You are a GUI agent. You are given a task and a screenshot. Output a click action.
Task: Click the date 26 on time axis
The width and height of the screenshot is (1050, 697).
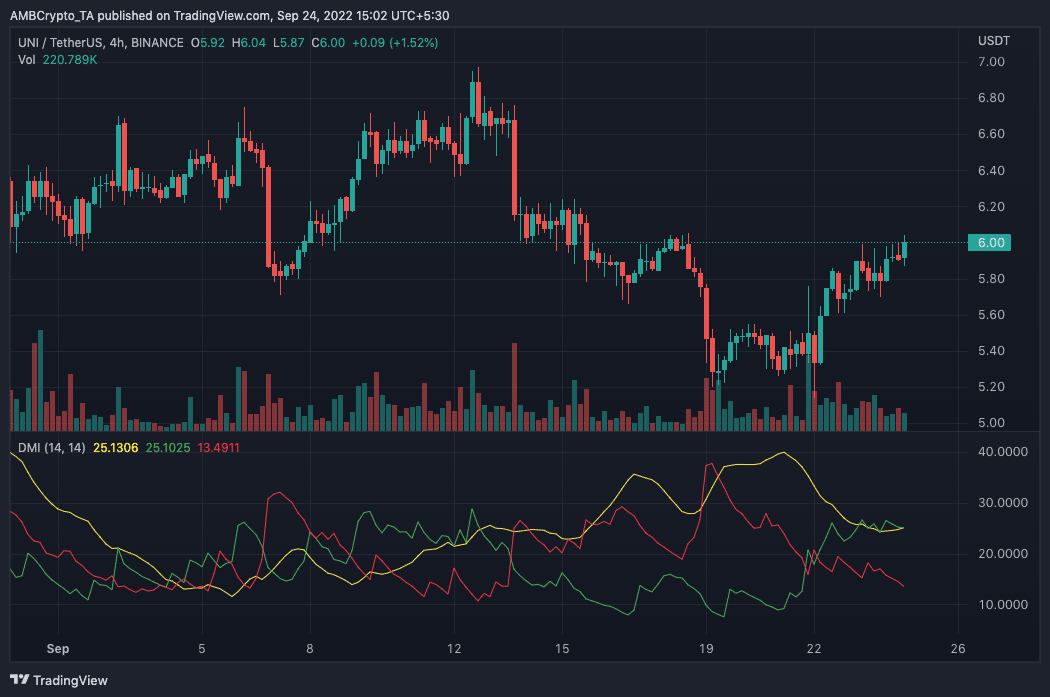[958, 648]
